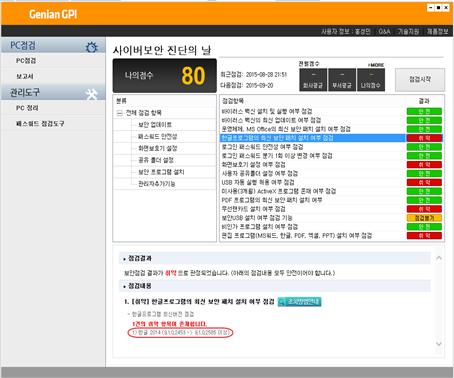The width and height of the screenshot is (454, 378).
Task: Start the check with 점검시작 button
Action: (x=420, y=80)
